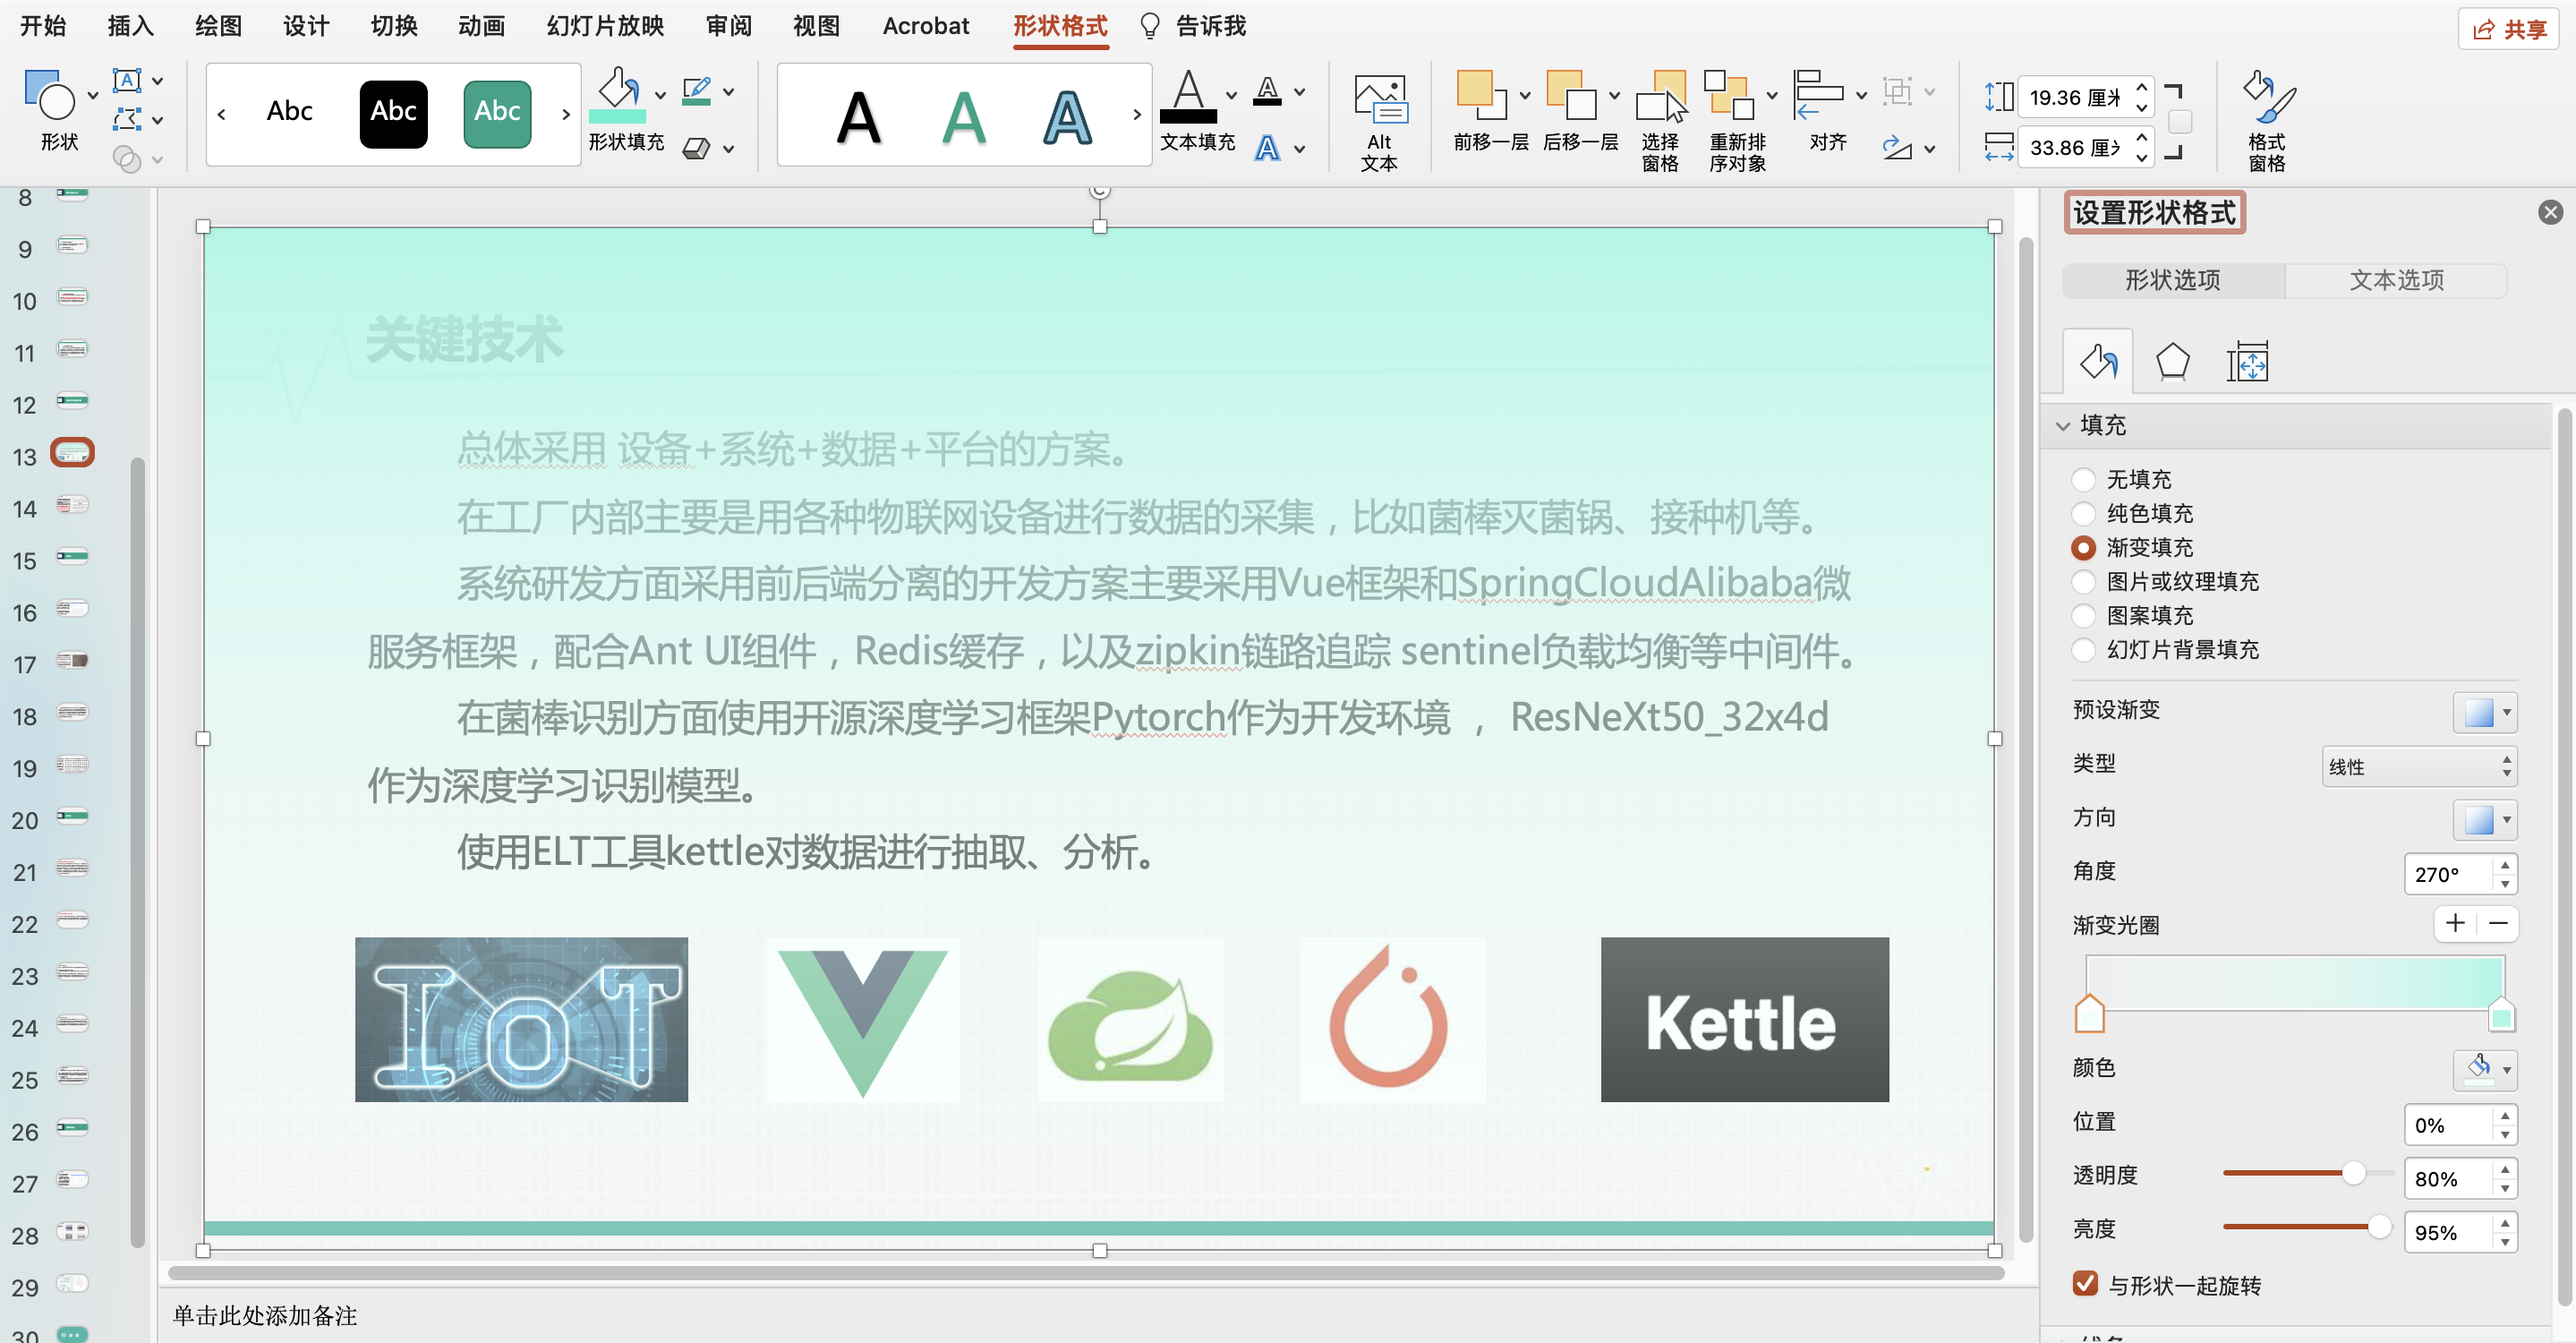Viewport: 2576px width, 1343px height.
Task: Click the shape height 19.36 field
Action: coord(2074,96)
